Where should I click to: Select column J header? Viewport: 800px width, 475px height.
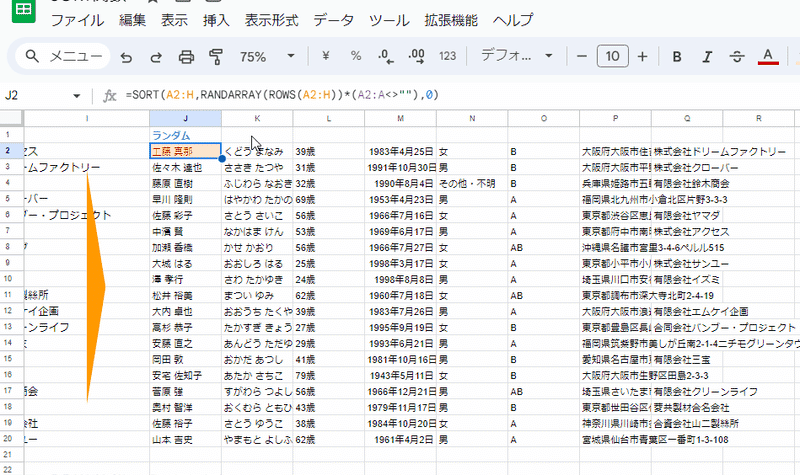pos(185,118)
